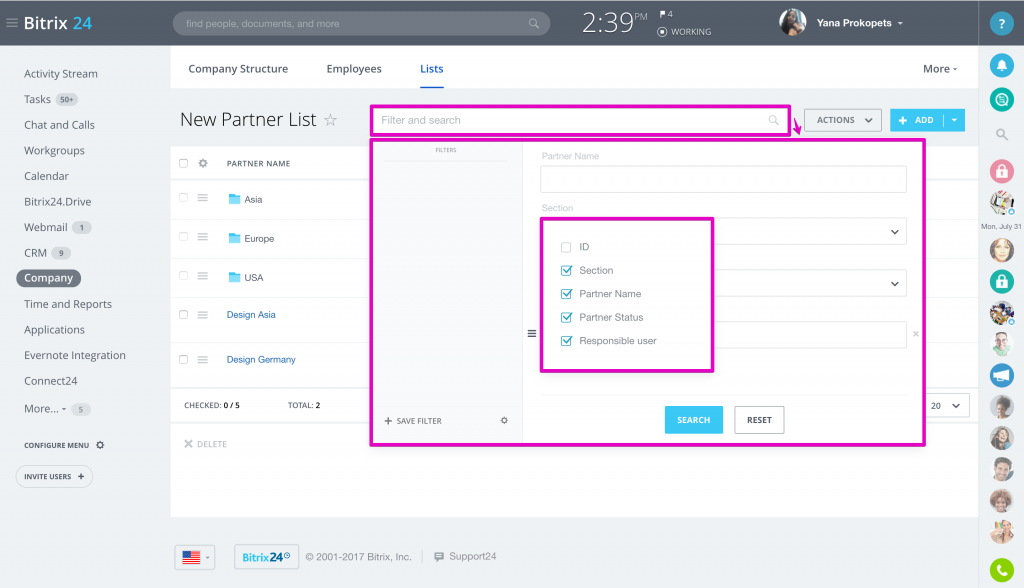
Task: Click the Support24 chat bubble icon
Action: point(439,557)
